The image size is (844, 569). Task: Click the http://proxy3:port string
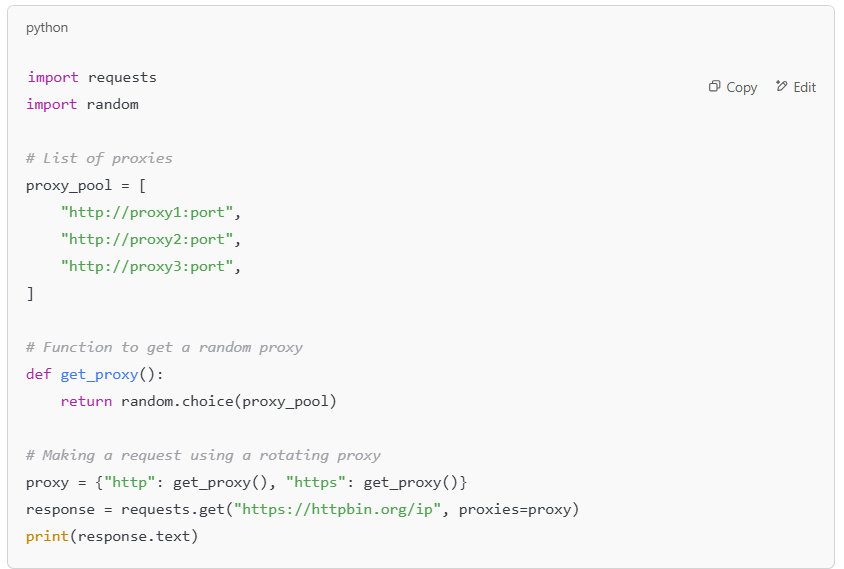click(147, 266)
